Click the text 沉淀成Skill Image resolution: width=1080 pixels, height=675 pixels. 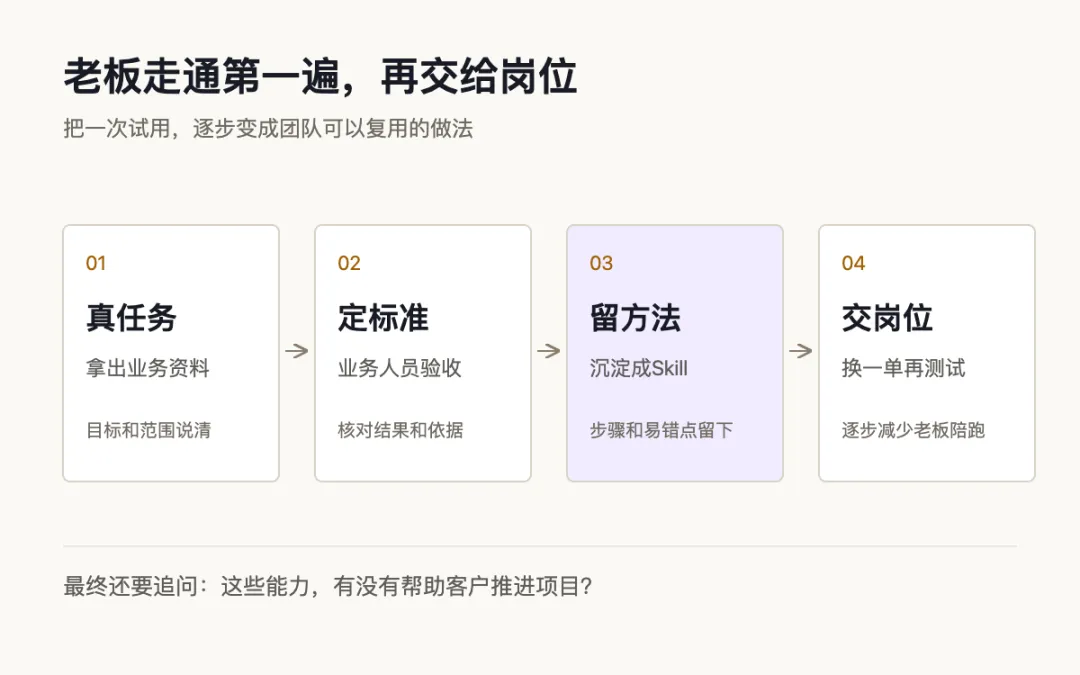click(x=638, y=368)
